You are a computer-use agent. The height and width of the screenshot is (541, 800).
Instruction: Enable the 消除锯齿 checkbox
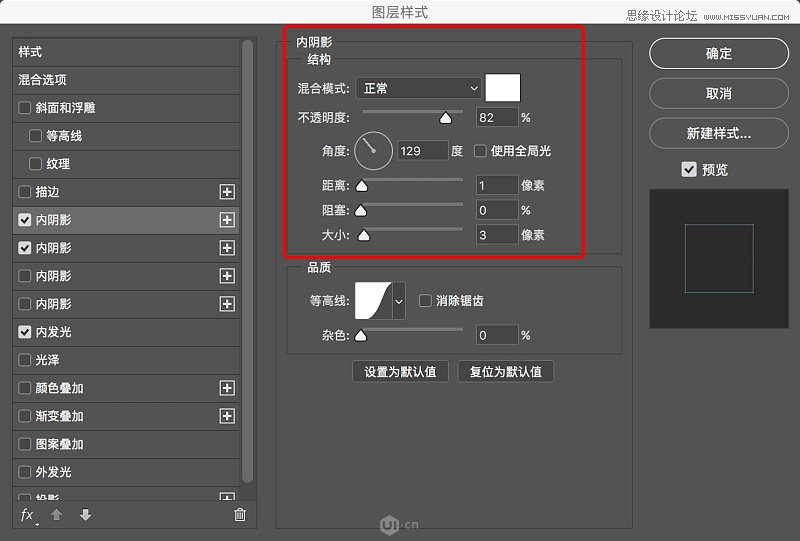[425, 301]
